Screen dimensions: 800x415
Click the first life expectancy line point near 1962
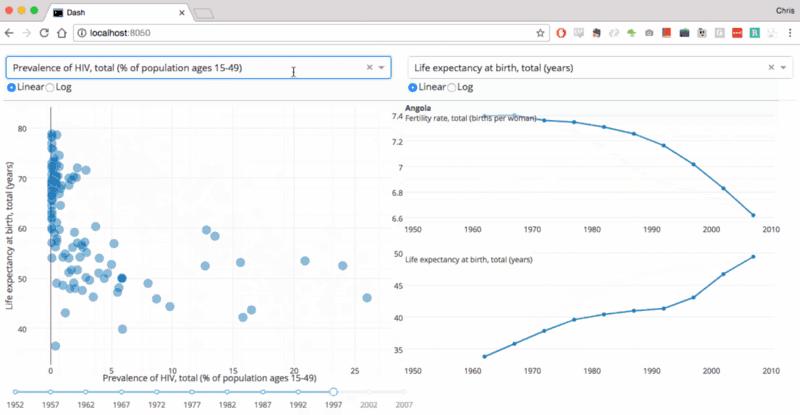(x=484, y=356)
